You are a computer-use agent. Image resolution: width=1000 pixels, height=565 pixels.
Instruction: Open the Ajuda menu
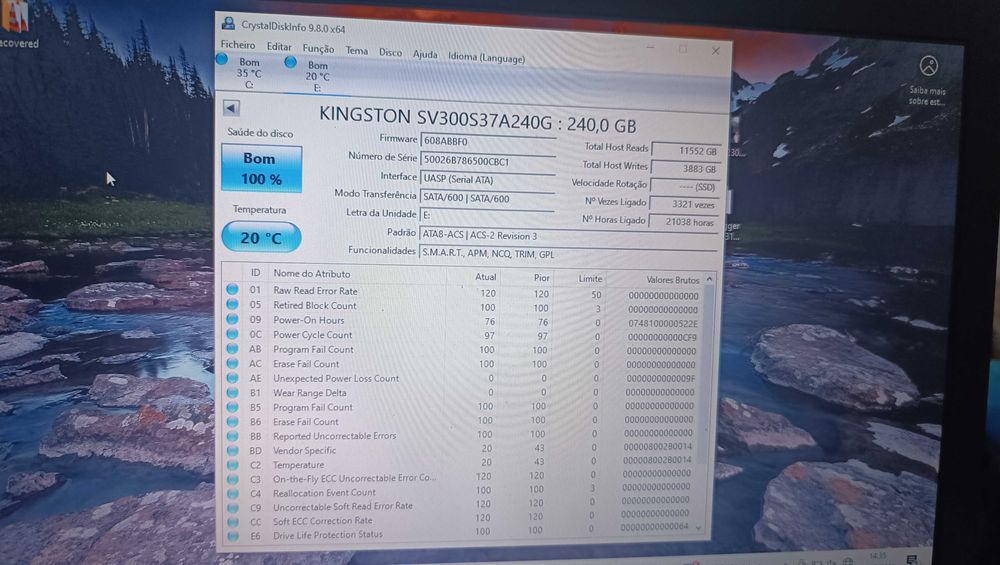(x=425, y=54)
